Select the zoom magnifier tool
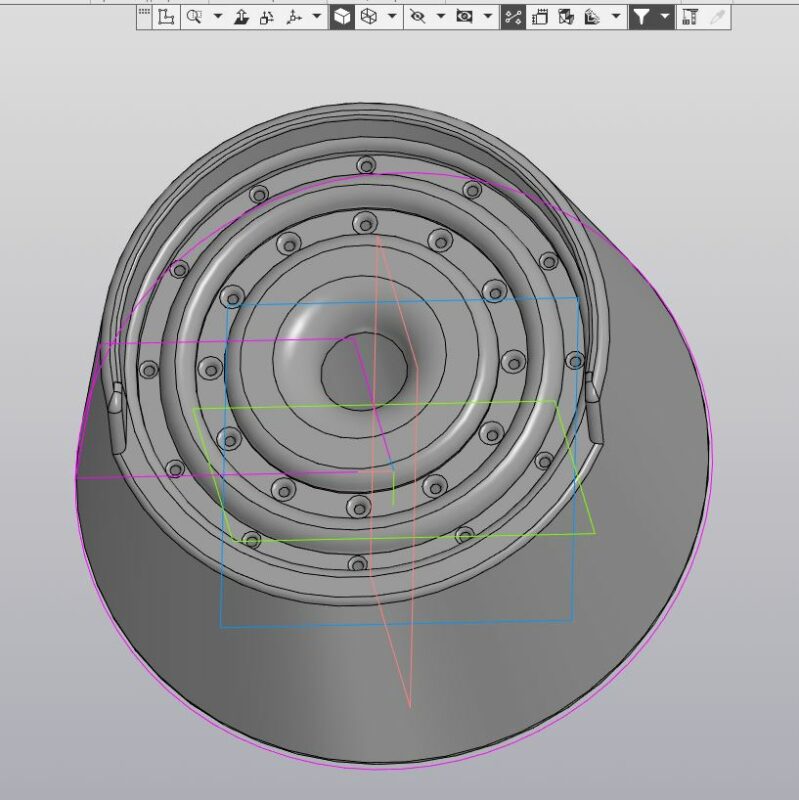 point(194,17)
